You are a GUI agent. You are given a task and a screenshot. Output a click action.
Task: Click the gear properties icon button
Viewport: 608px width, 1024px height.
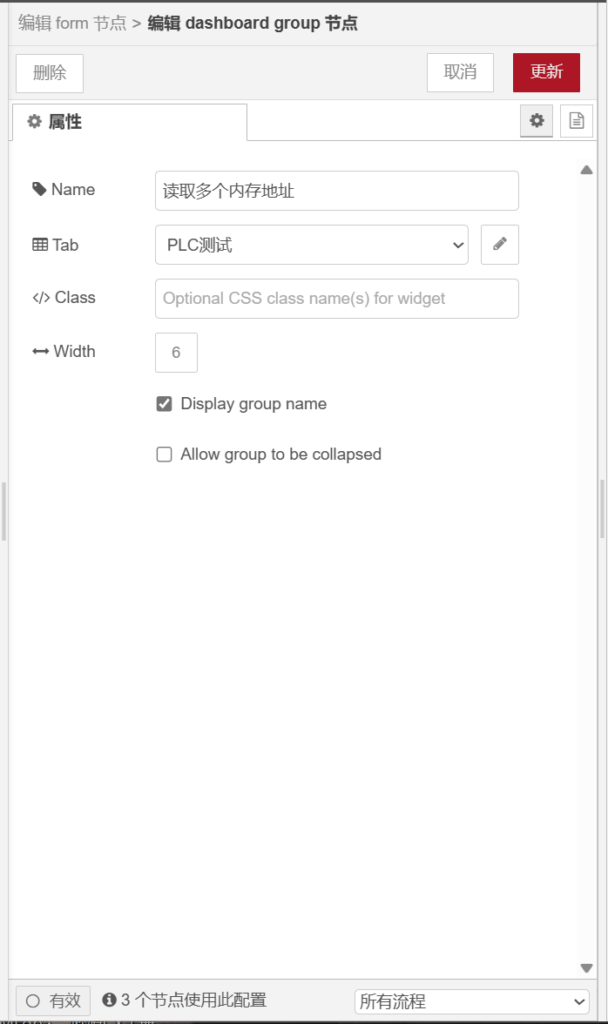pyautogui.click(x=536, y=121)
